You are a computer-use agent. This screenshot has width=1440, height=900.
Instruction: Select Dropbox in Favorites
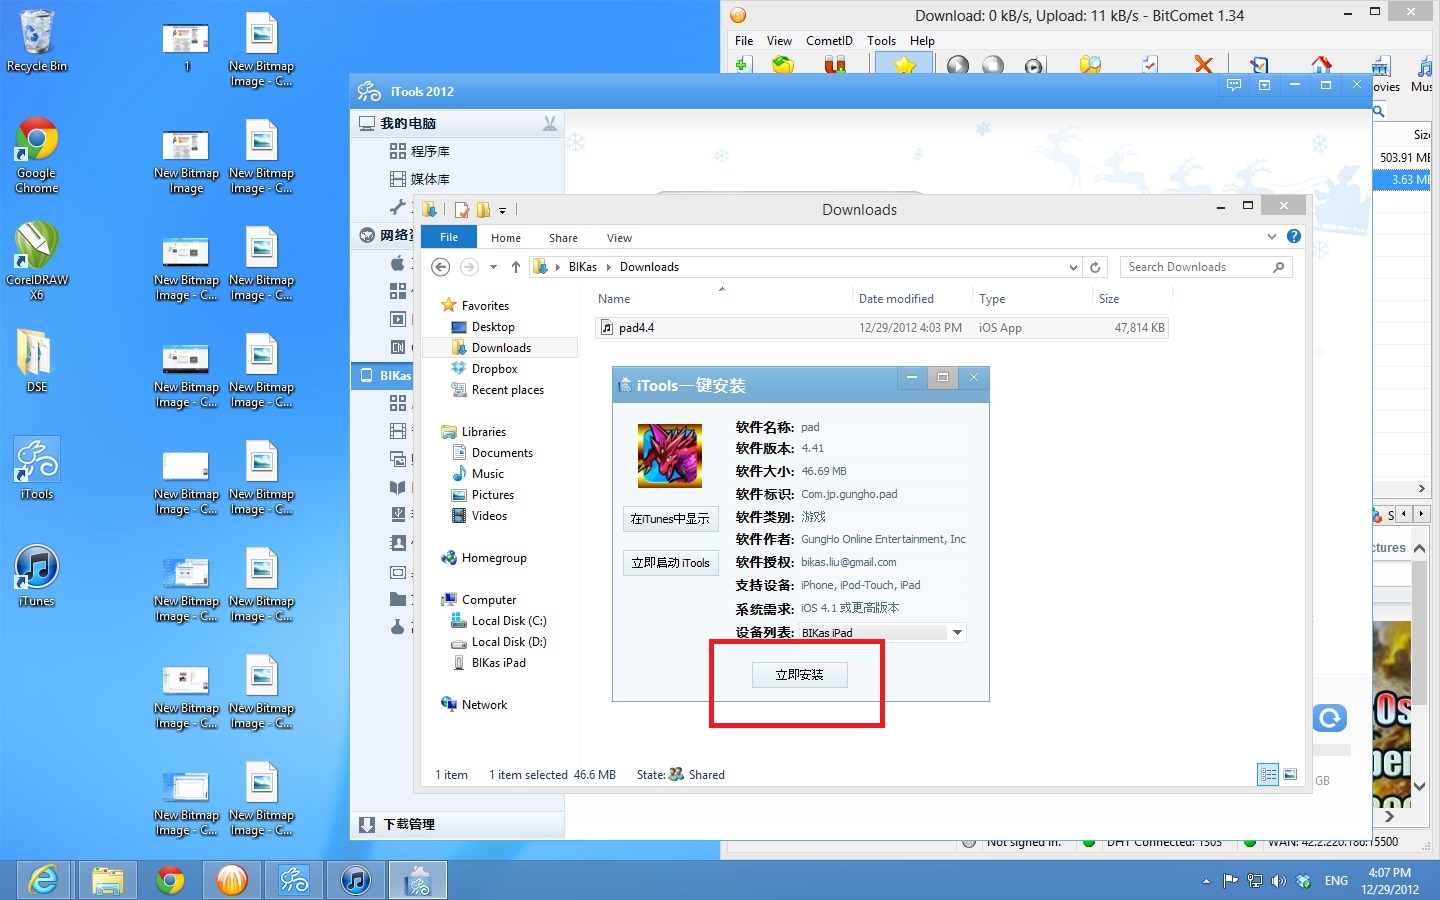click(x=494, y=369)
